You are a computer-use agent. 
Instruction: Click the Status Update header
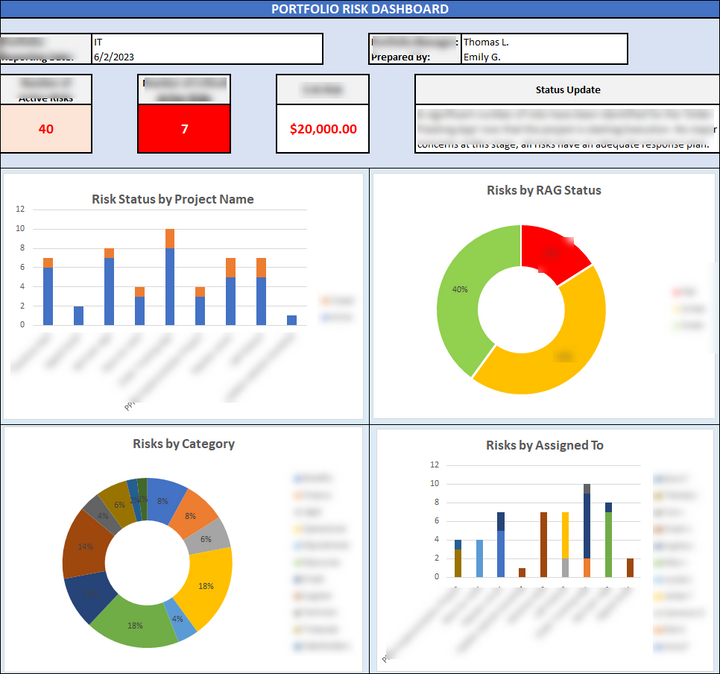(568, 89)
